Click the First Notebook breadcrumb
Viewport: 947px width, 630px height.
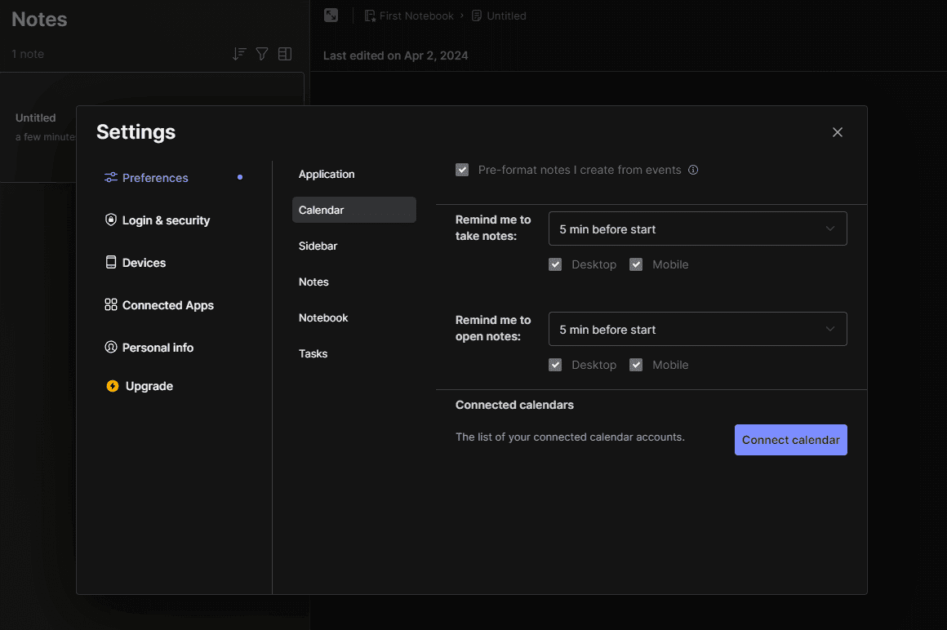(409, 16)
